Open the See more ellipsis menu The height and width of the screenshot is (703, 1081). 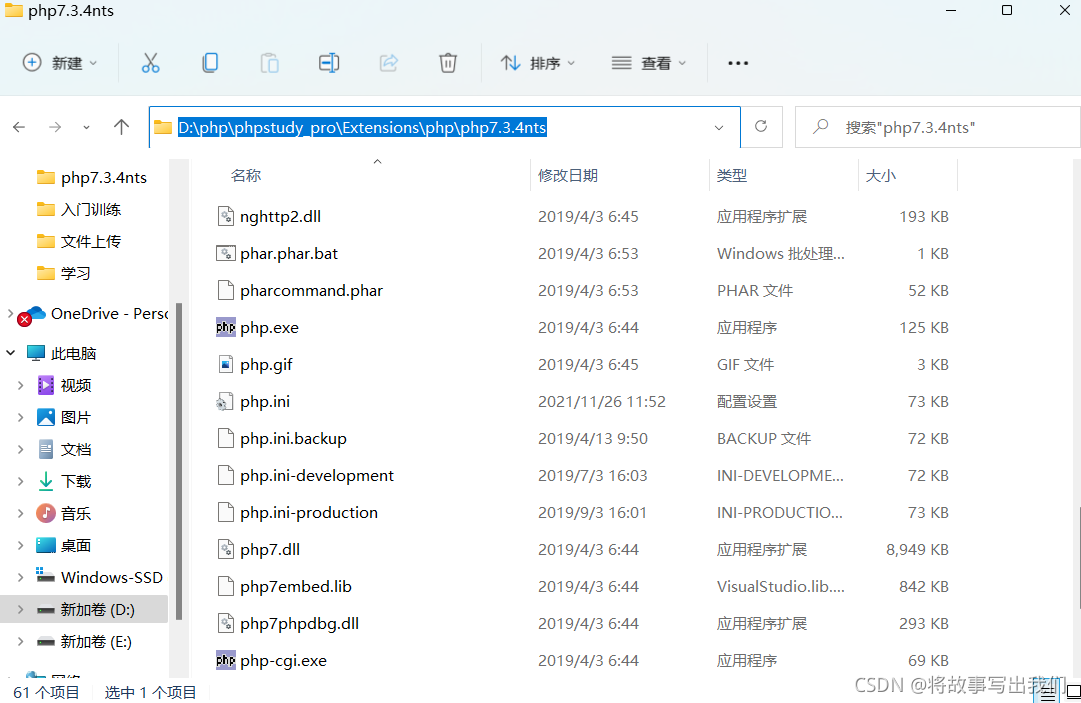click(x=738, y=63)
